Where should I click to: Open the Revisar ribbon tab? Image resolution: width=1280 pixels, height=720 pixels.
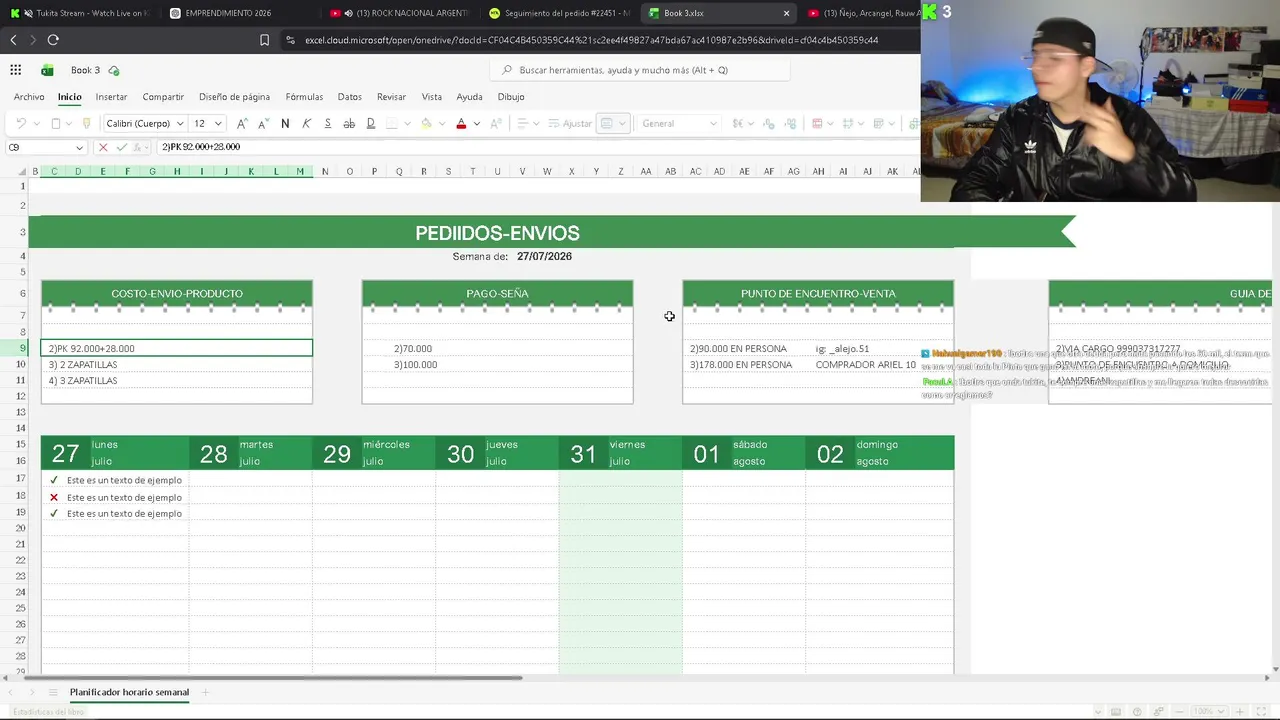391,97
